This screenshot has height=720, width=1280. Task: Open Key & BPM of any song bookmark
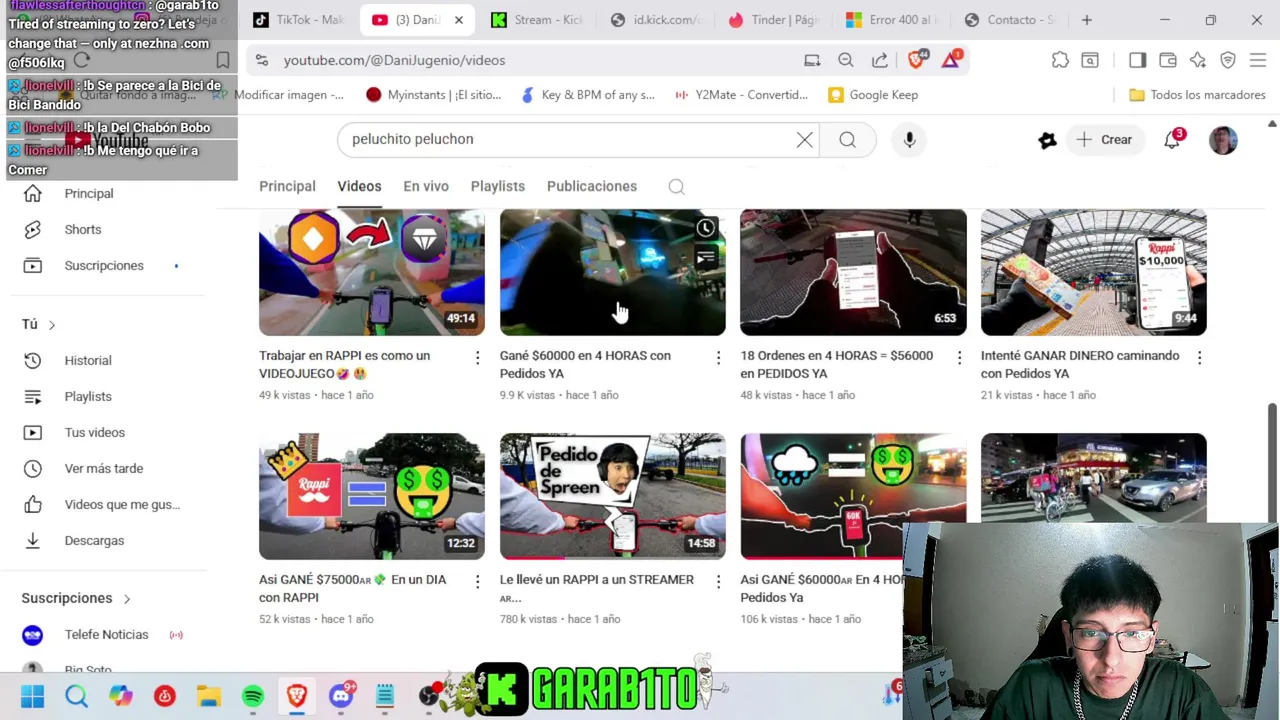pos(588,95)
